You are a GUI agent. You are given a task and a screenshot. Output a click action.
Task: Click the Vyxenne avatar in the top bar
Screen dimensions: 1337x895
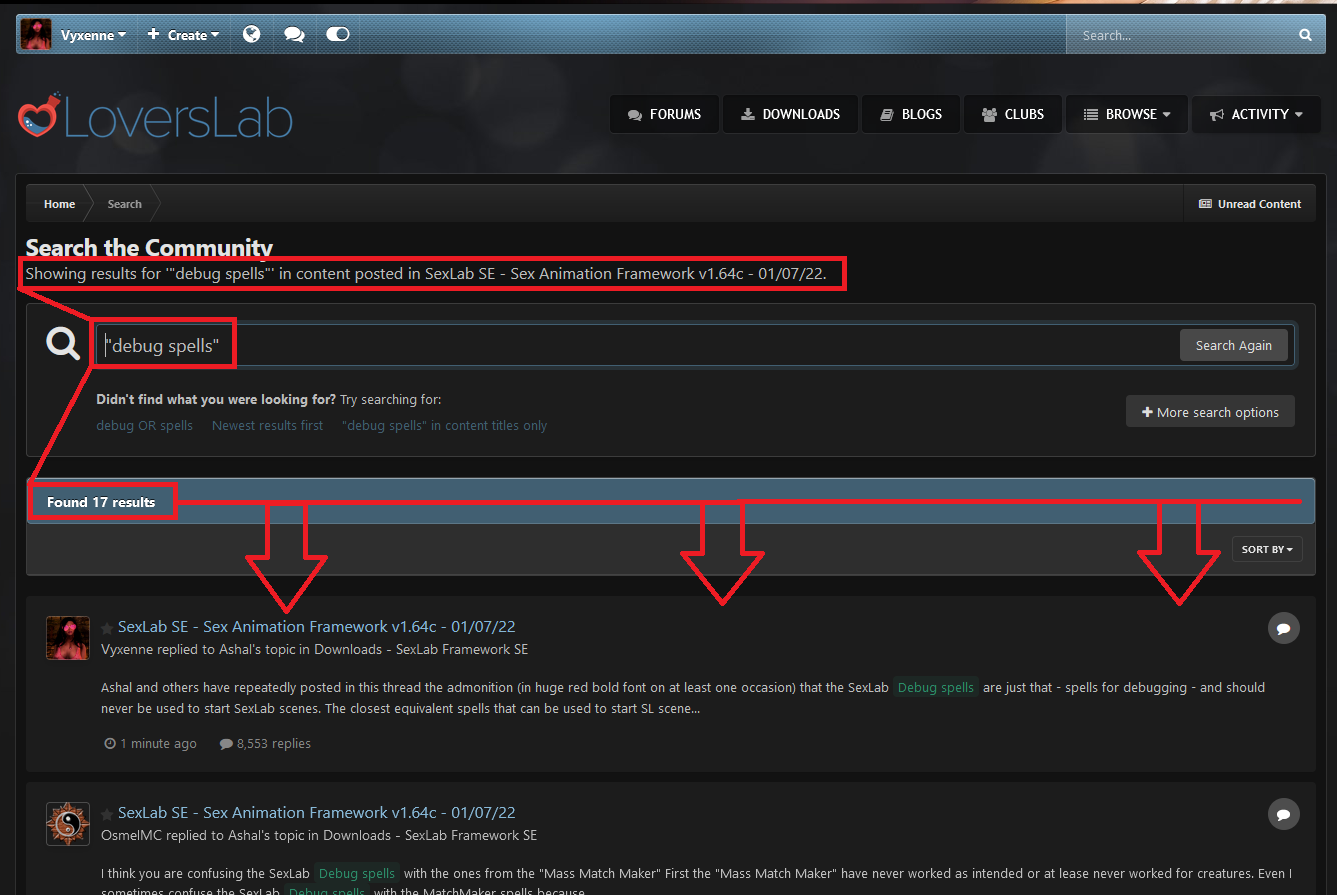click(x=36, y=34)
